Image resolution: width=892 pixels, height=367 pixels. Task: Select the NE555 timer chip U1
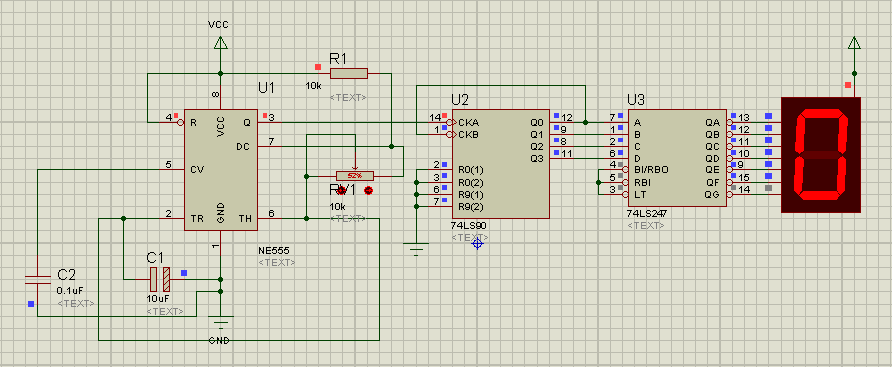(221, 170)
